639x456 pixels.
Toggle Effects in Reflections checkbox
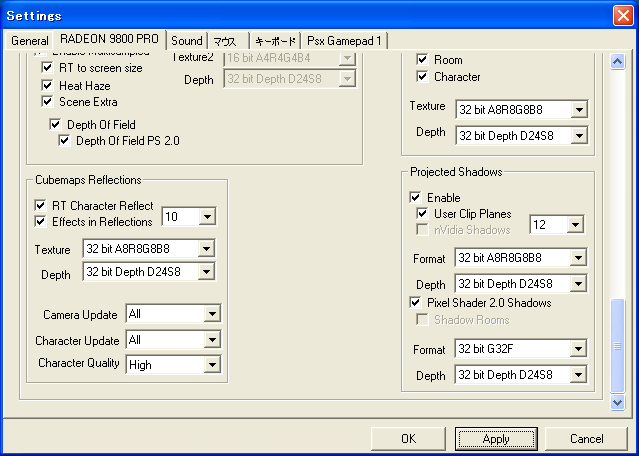(x=40, y=221)
